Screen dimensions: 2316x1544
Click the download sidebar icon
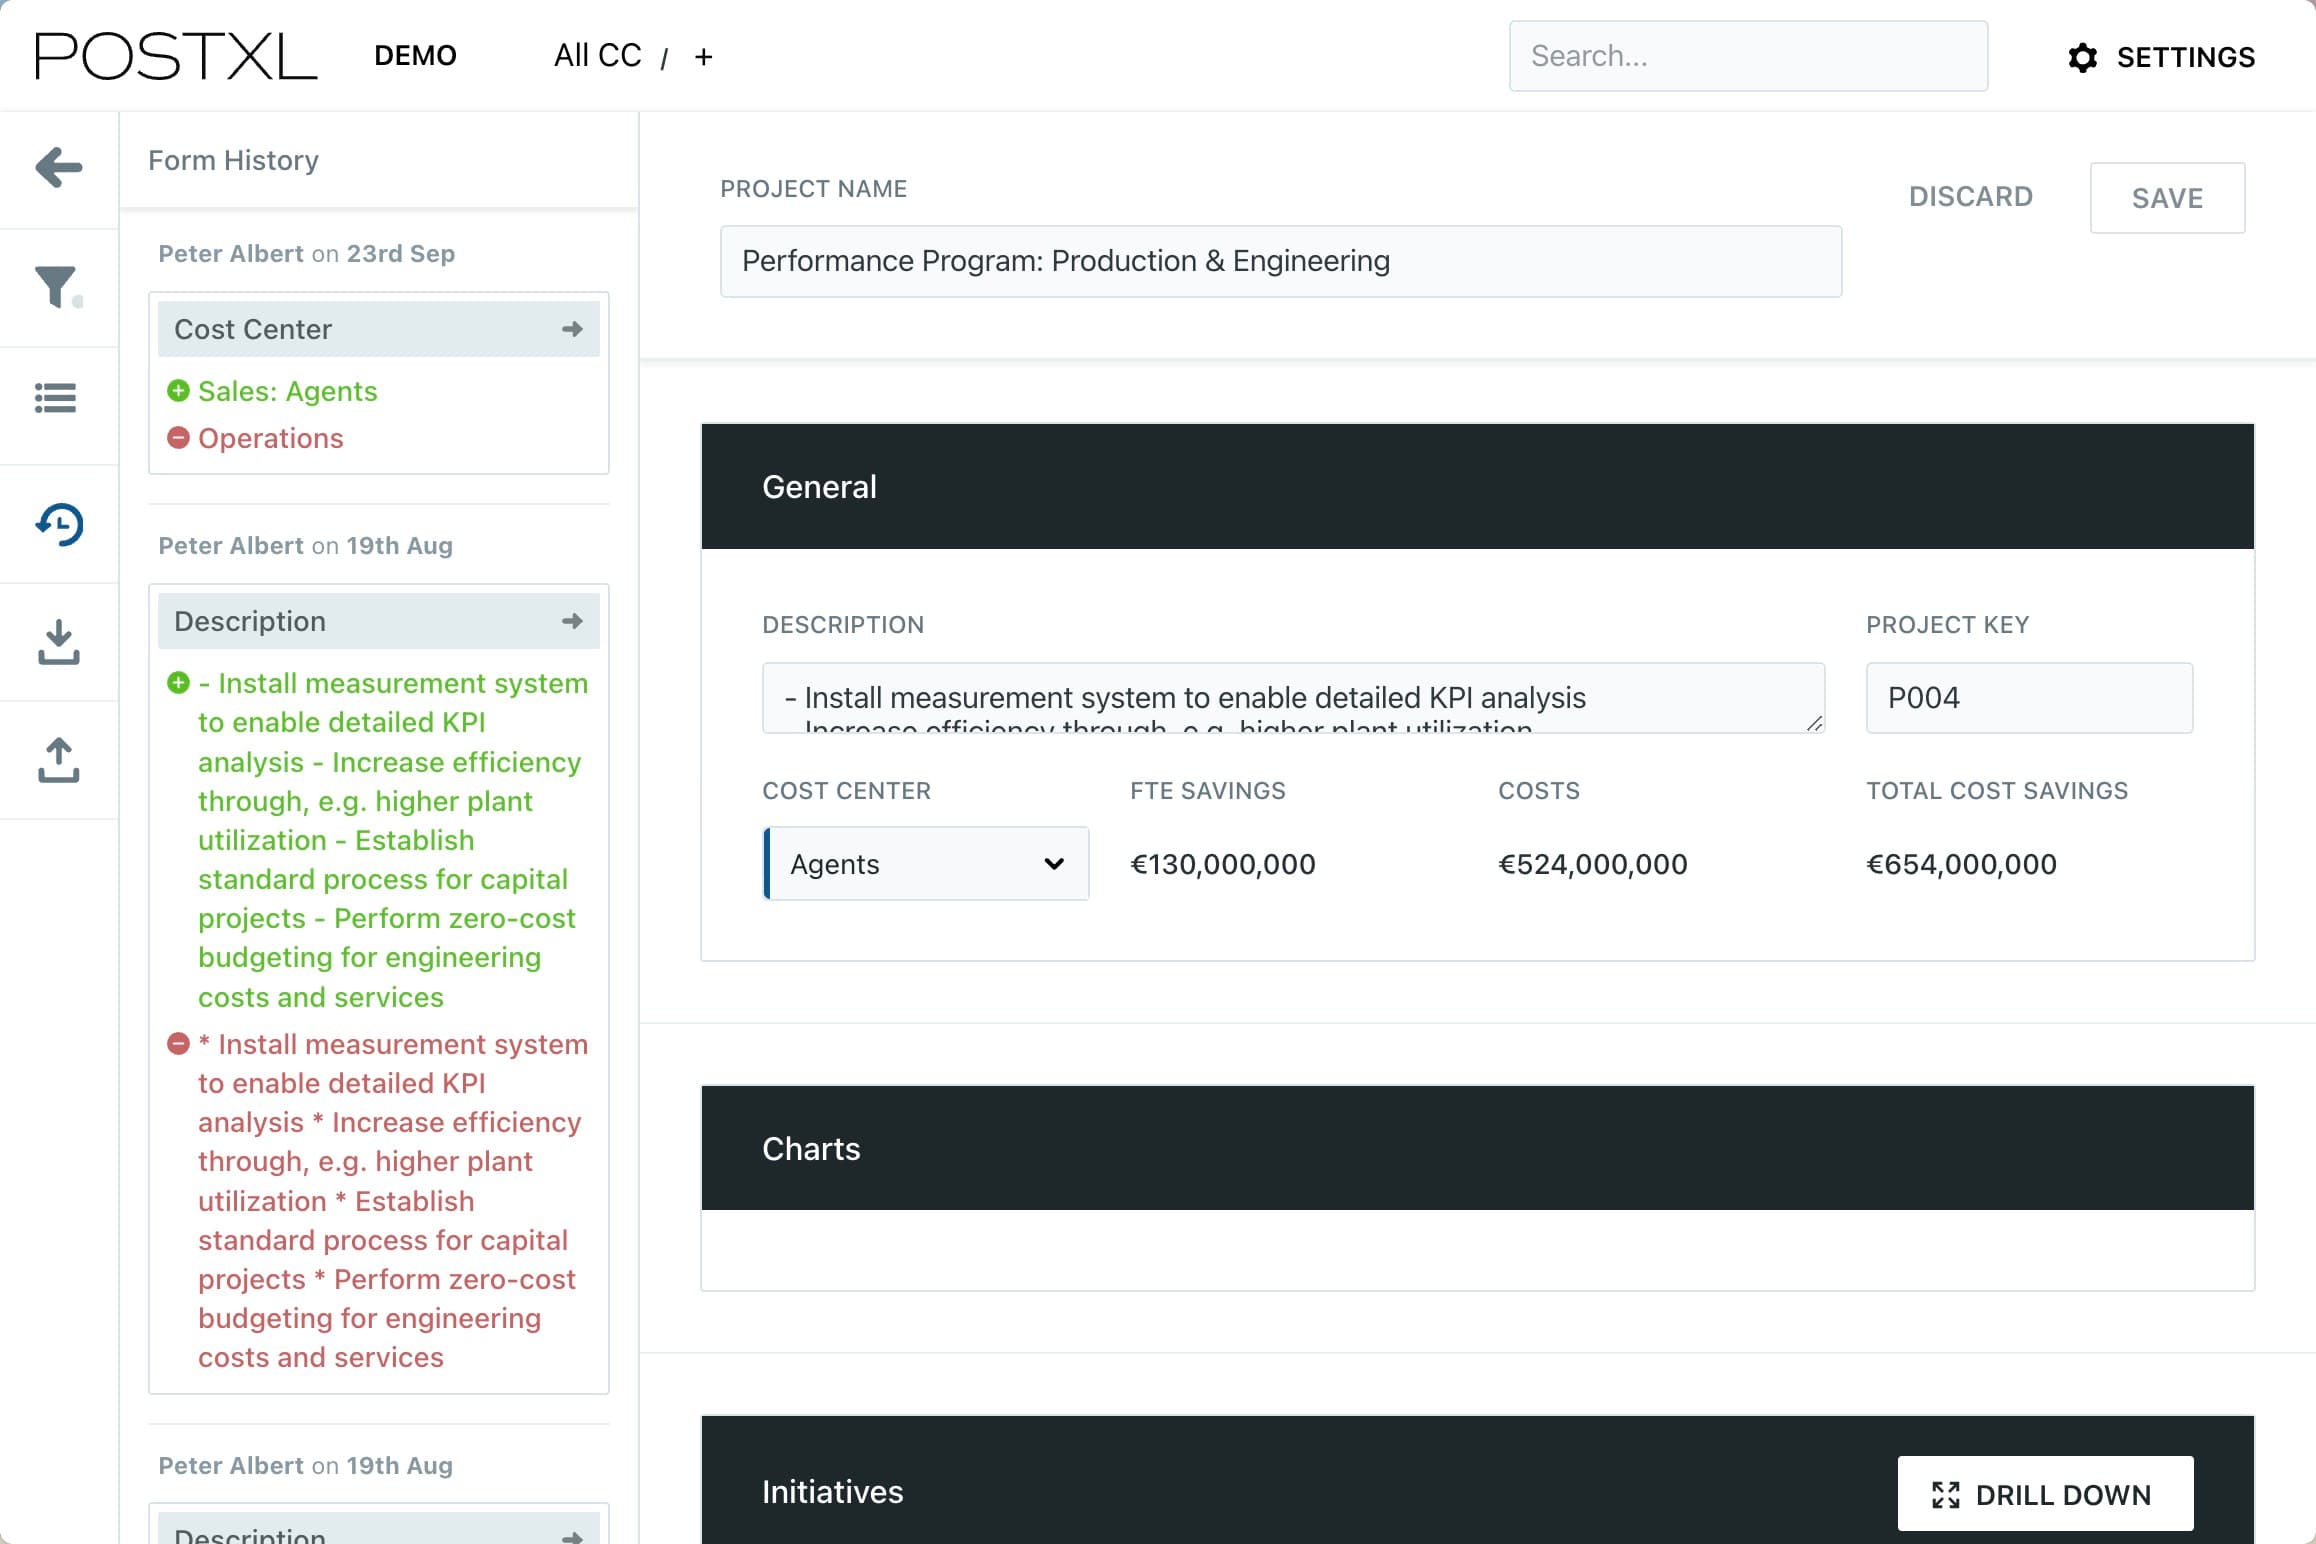pos(59,642)
